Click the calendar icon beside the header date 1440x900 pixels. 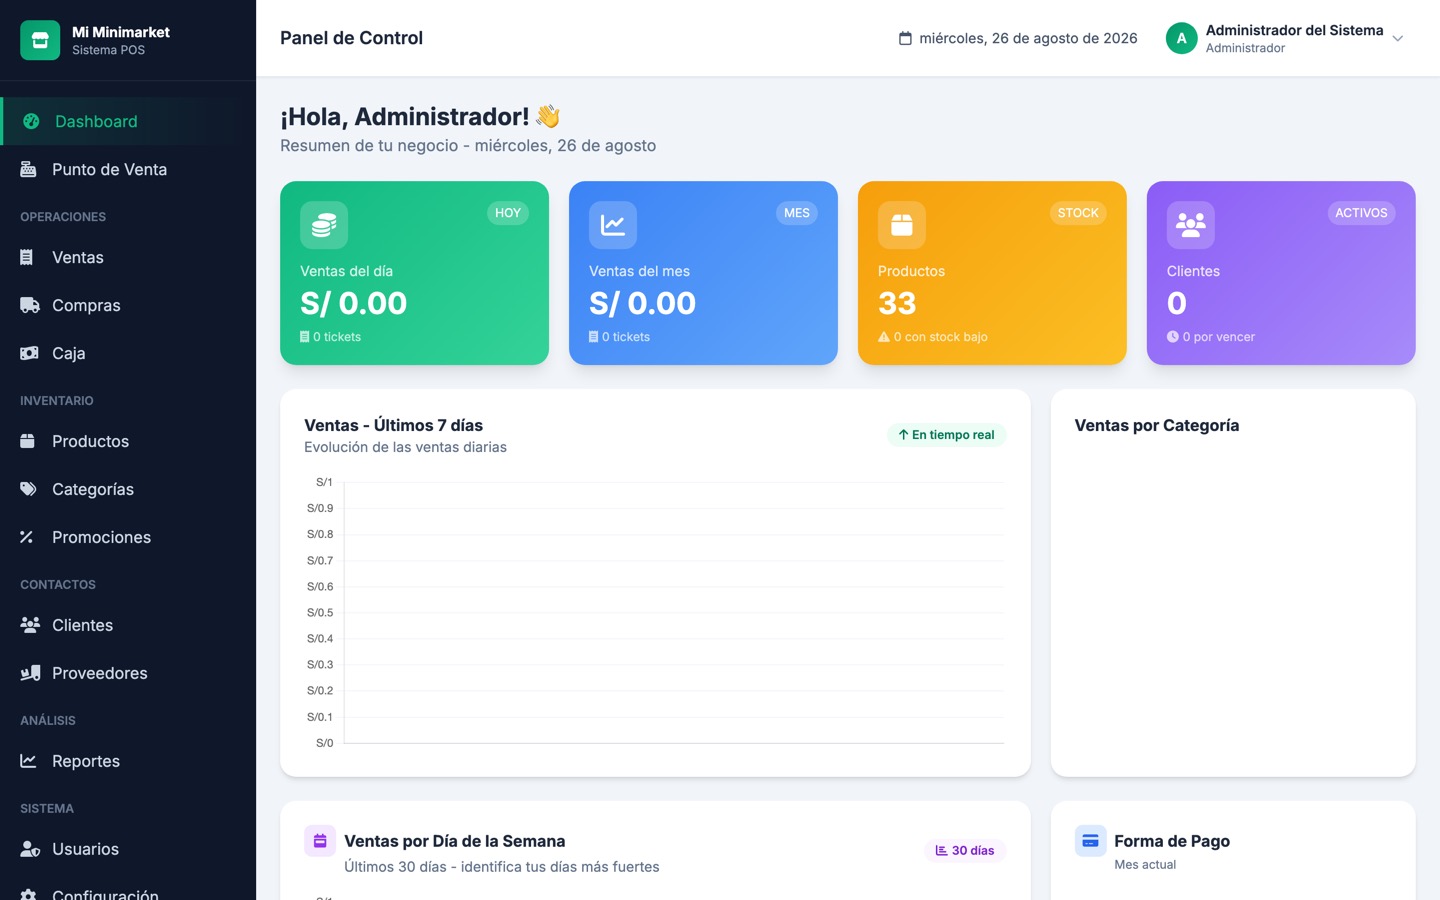(x=905, y=38)
